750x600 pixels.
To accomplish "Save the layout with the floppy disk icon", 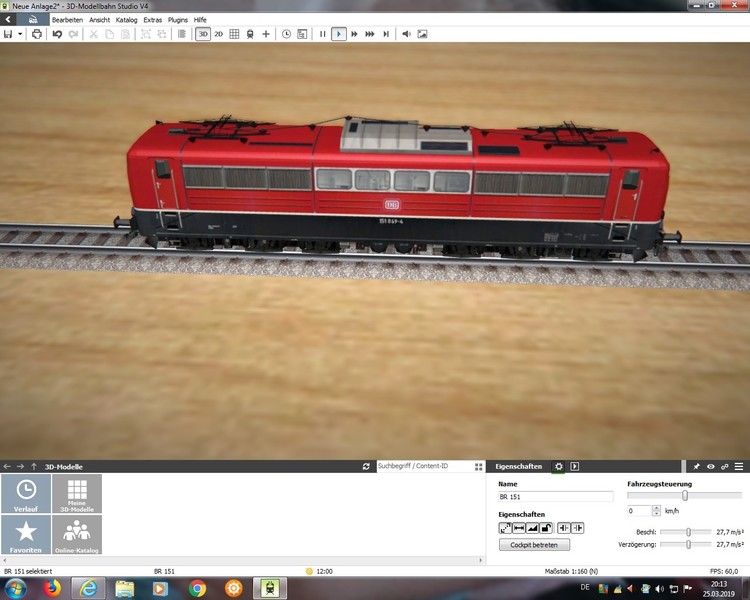I will pyautogui.click(x=8, y=34).
